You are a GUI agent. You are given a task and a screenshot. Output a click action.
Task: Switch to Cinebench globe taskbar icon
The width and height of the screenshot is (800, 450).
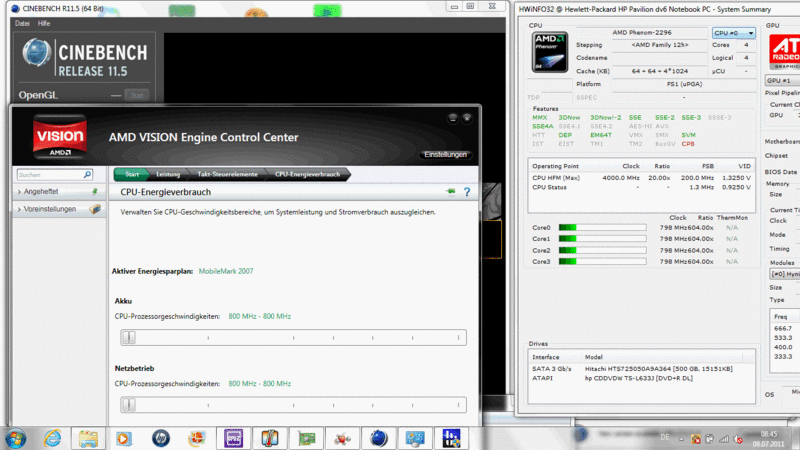click(379, 438)
